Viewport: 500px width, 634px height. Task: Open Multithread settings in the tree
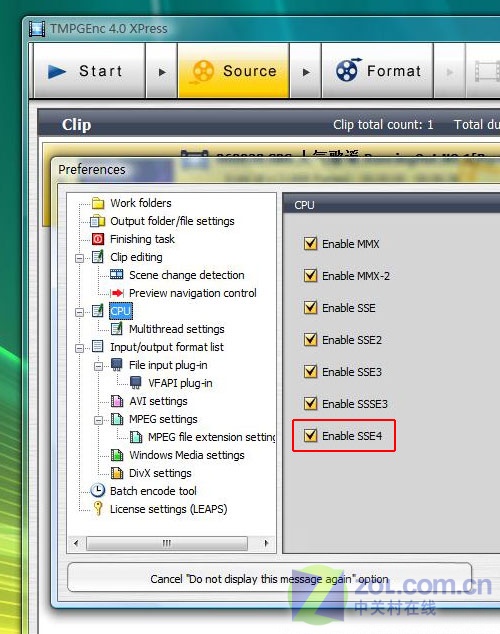coord(177,329)
